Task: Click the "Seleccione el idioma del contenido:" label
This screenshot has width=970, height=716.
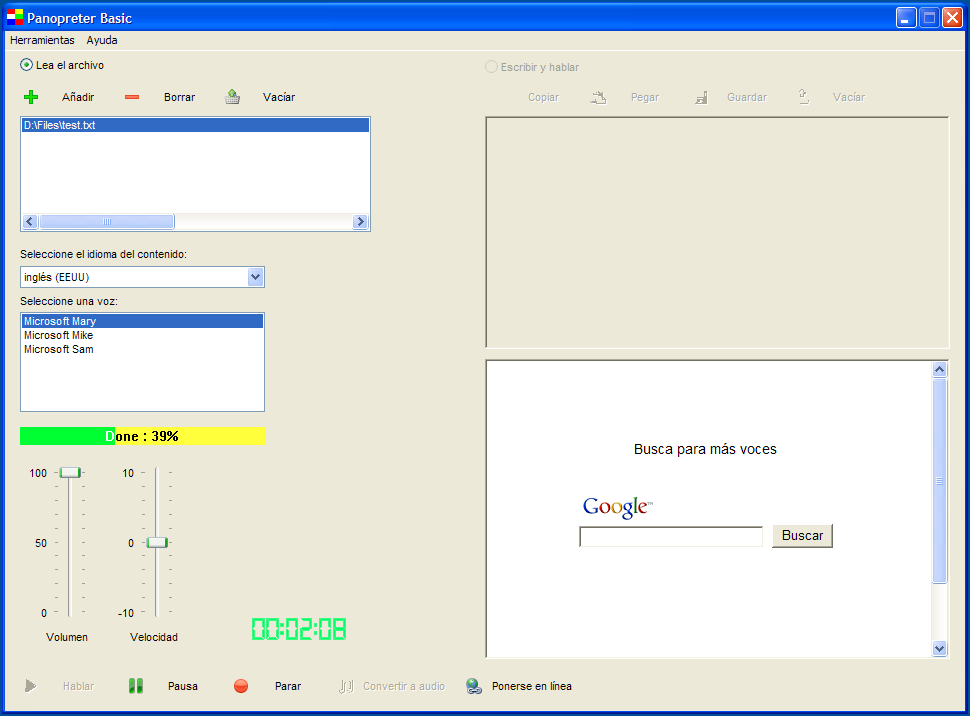Action: (x=103, y=254)
